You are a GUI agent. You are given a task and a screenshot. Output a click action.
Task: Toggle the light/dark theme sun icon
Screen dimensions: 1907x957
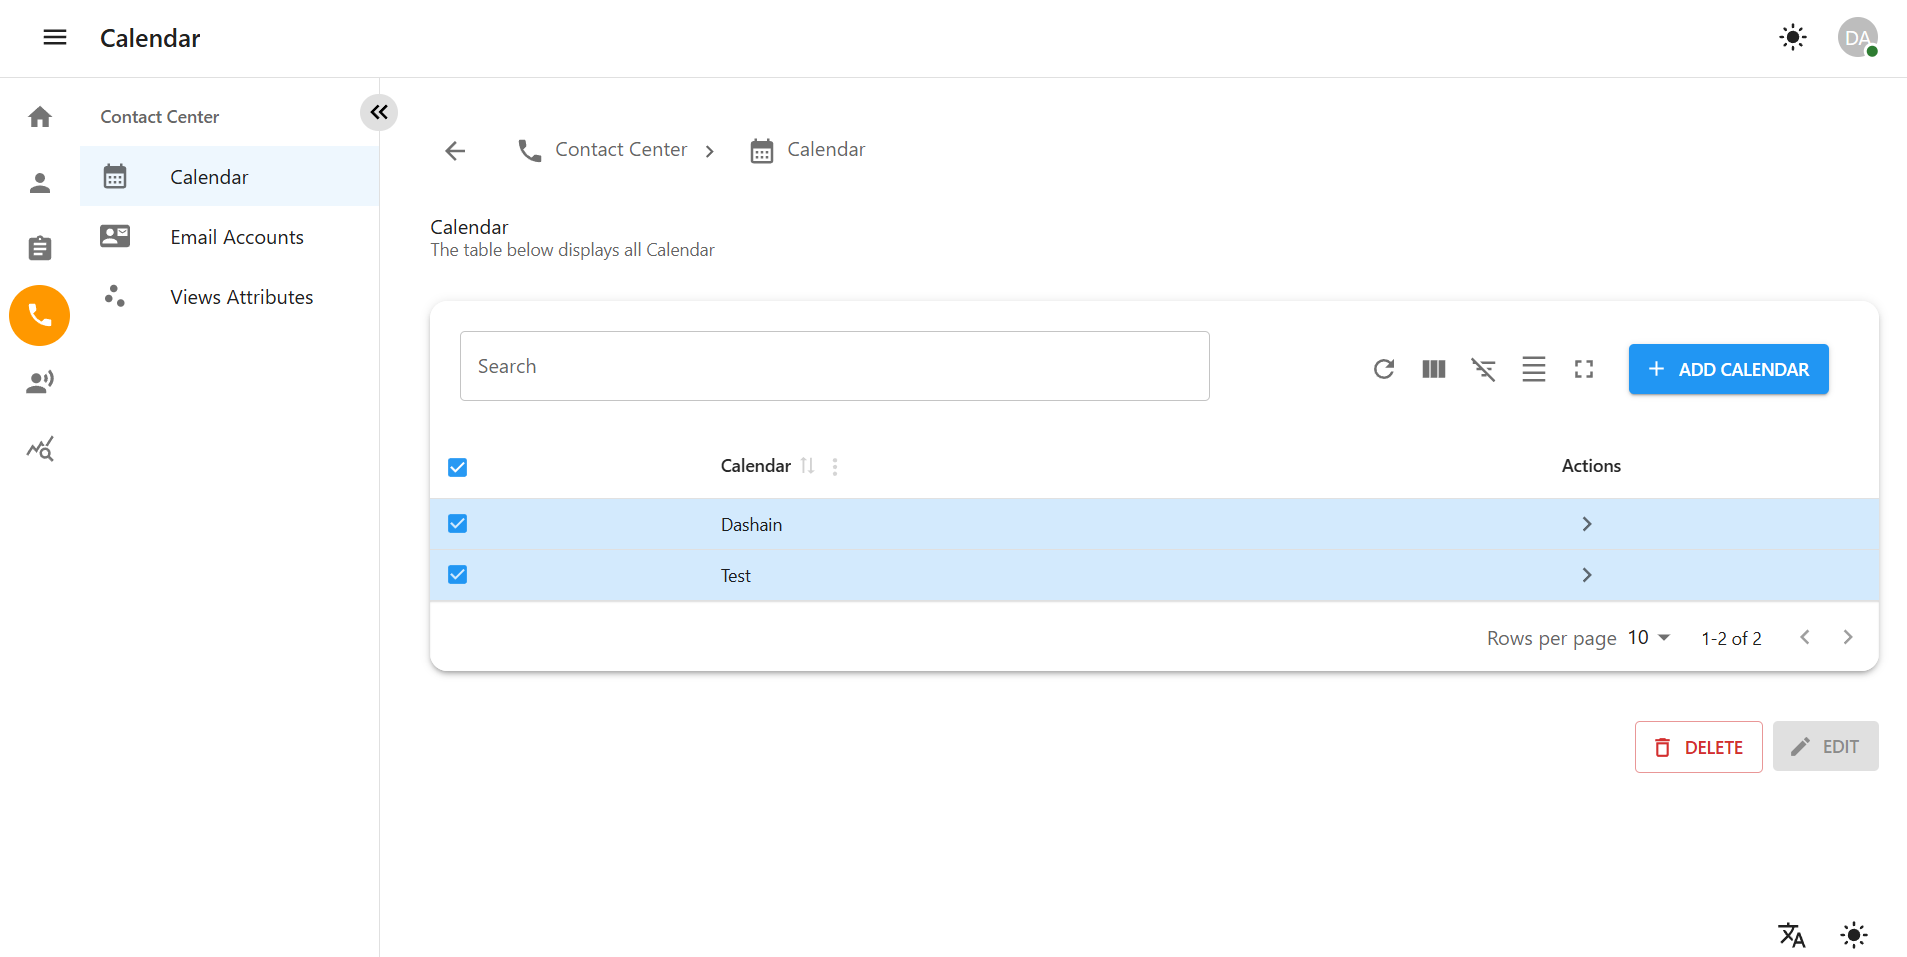tap(1792, 38)
